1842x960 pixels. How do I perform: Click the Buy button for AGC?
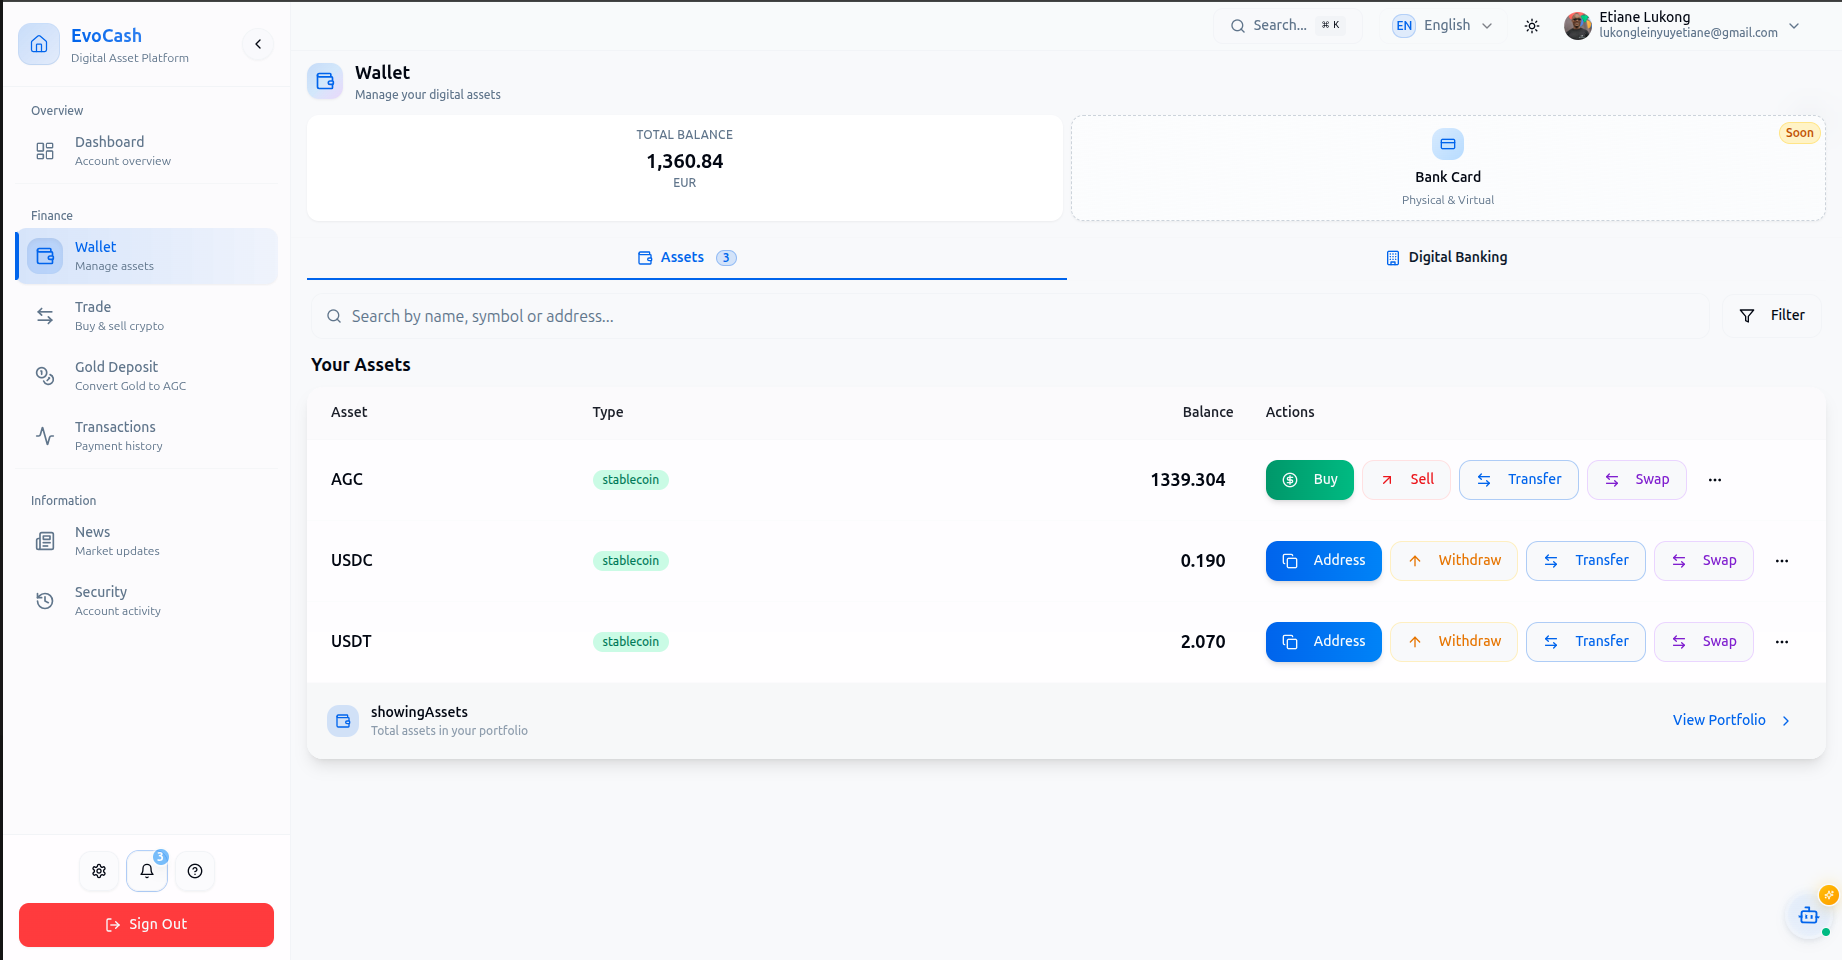click(x=1309, y=479)
